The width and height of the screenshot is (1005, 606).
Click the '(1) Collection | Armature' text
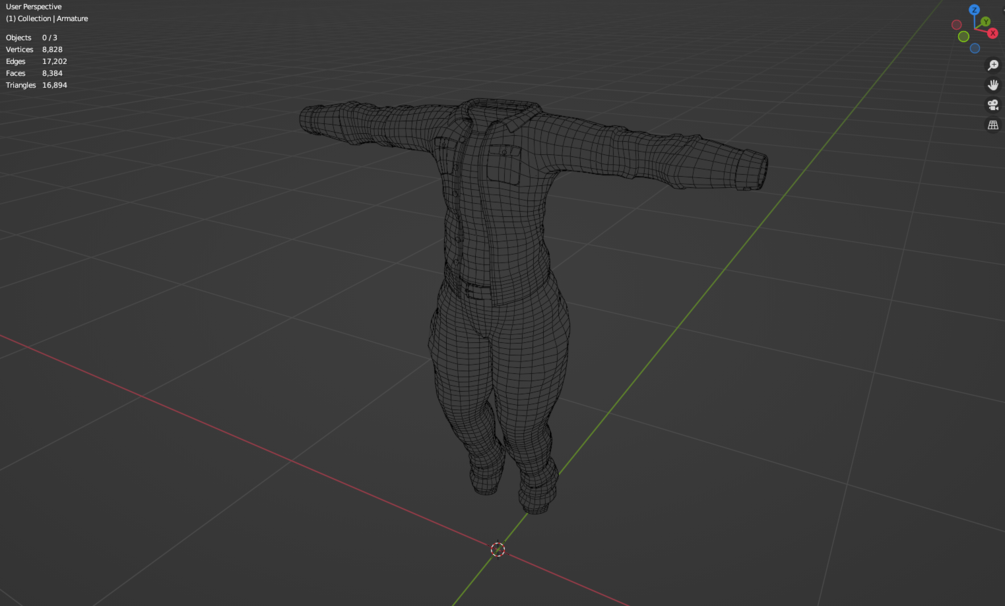[47, 19]
